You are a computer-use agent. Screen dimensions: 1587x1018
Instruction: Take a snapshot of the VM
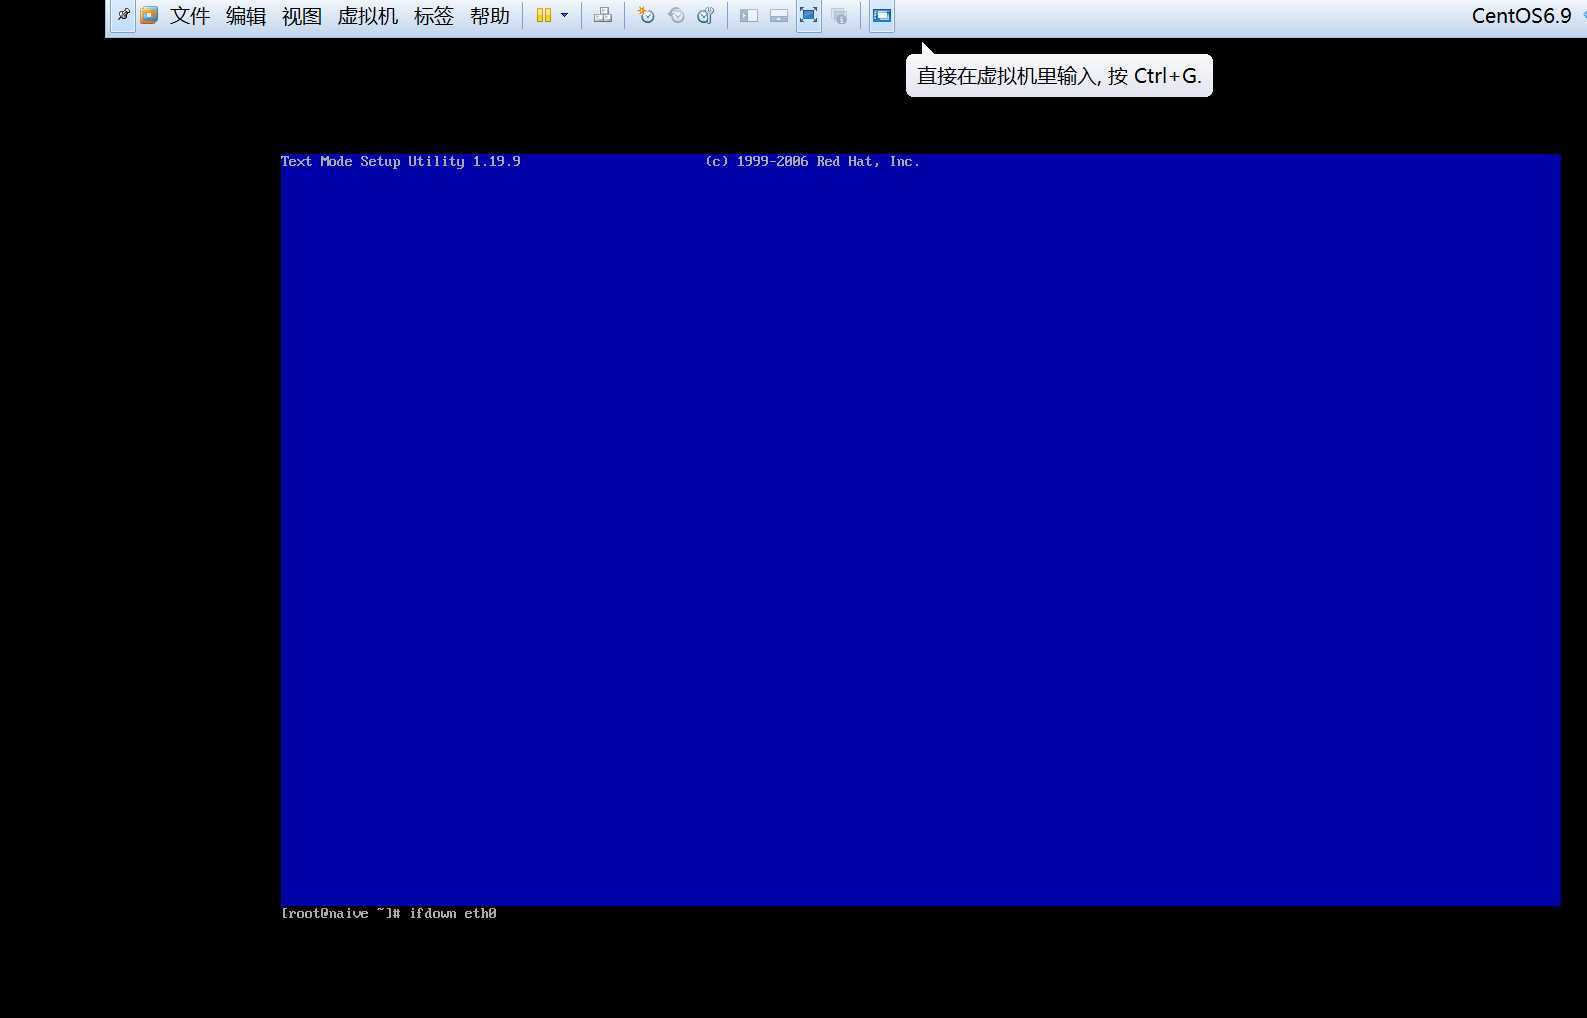point(646,16)
